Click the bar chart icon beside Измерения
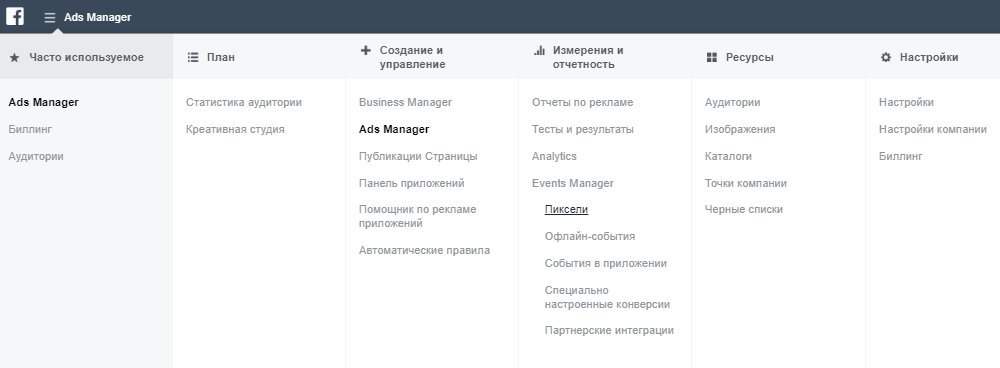 tap(539, 50)
